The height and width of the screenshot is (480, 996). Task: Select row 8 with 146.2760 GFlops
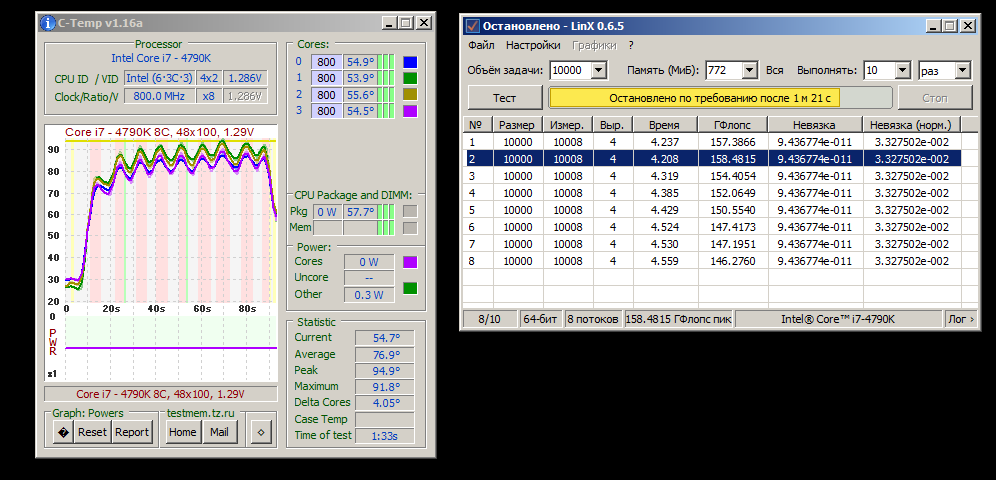[x=712, y=261]
